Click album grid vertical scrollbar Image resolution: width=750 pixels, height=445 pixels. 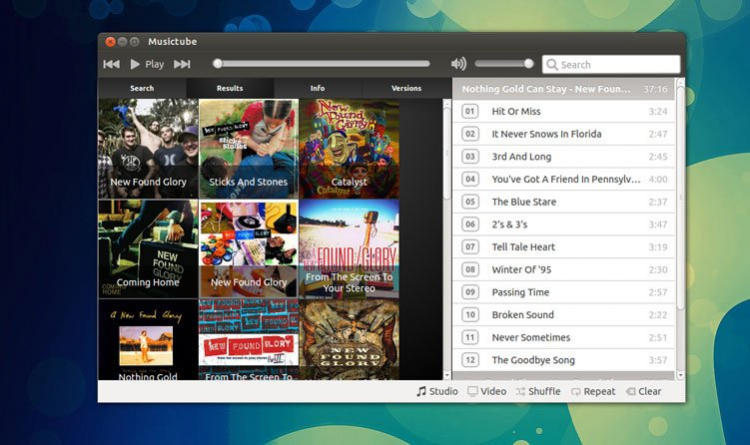(x=447, y=153)
